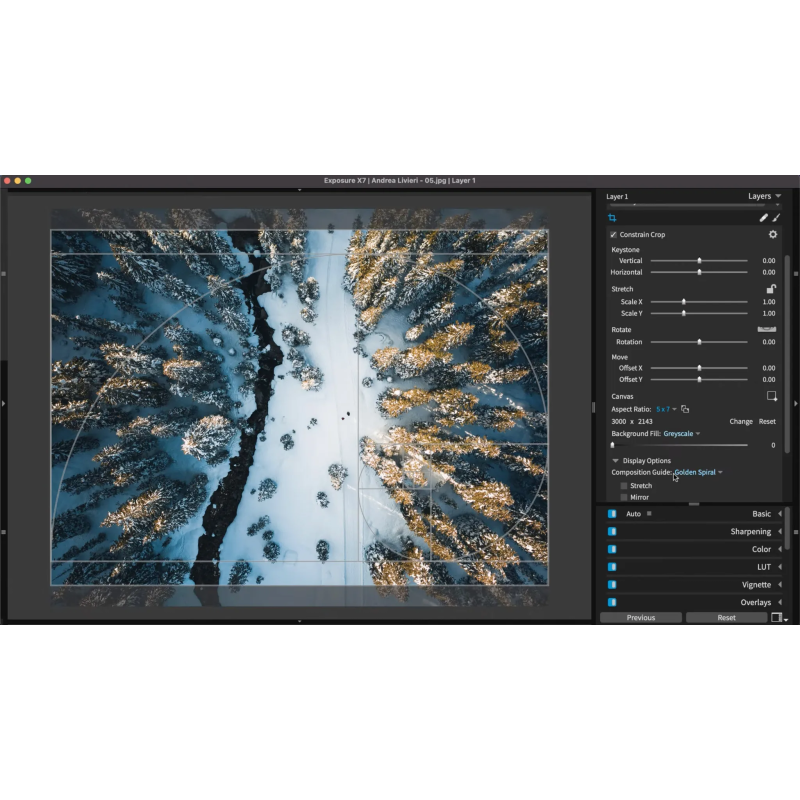Open crop settings gear icon
Viewport: 800px width, 800px height.
[772, 234]
